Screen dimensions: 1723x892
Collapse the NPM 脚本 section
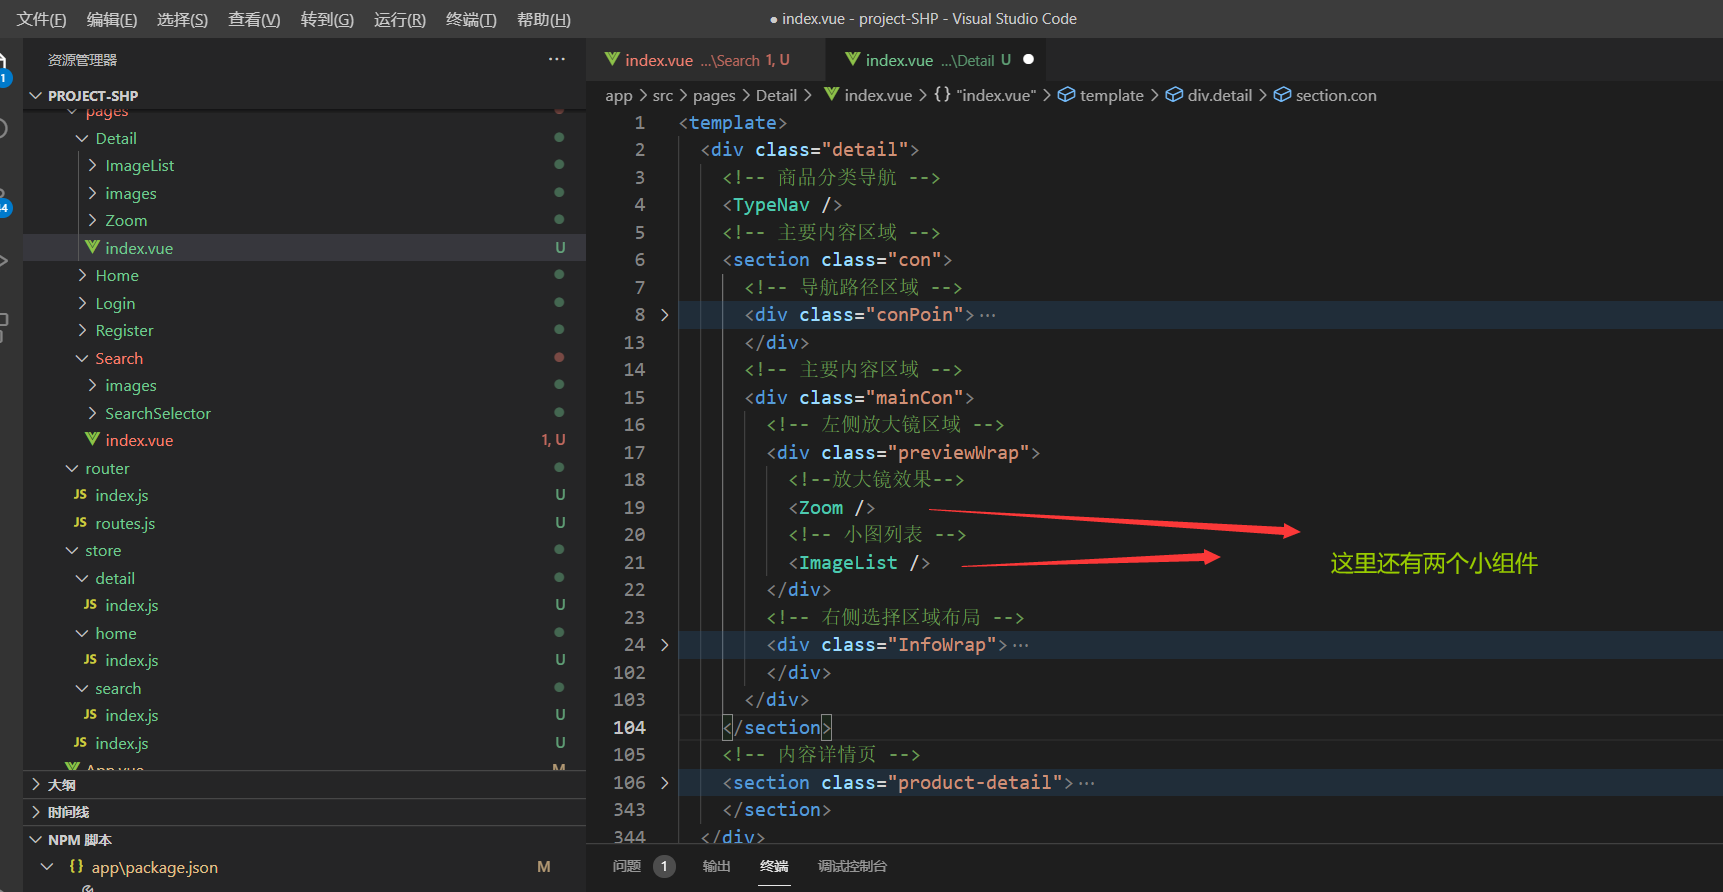[x=36, y=839]
